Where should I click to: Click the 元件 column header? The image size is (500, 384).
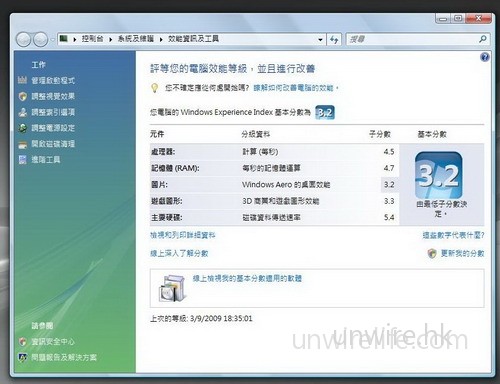[157, 134]
